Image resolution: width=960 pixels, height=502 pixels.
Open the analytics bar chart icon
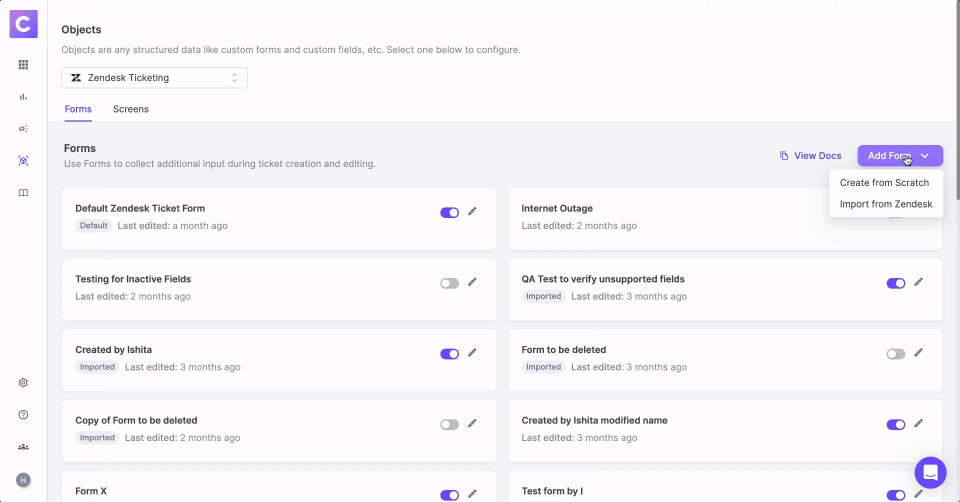[23, 97]
